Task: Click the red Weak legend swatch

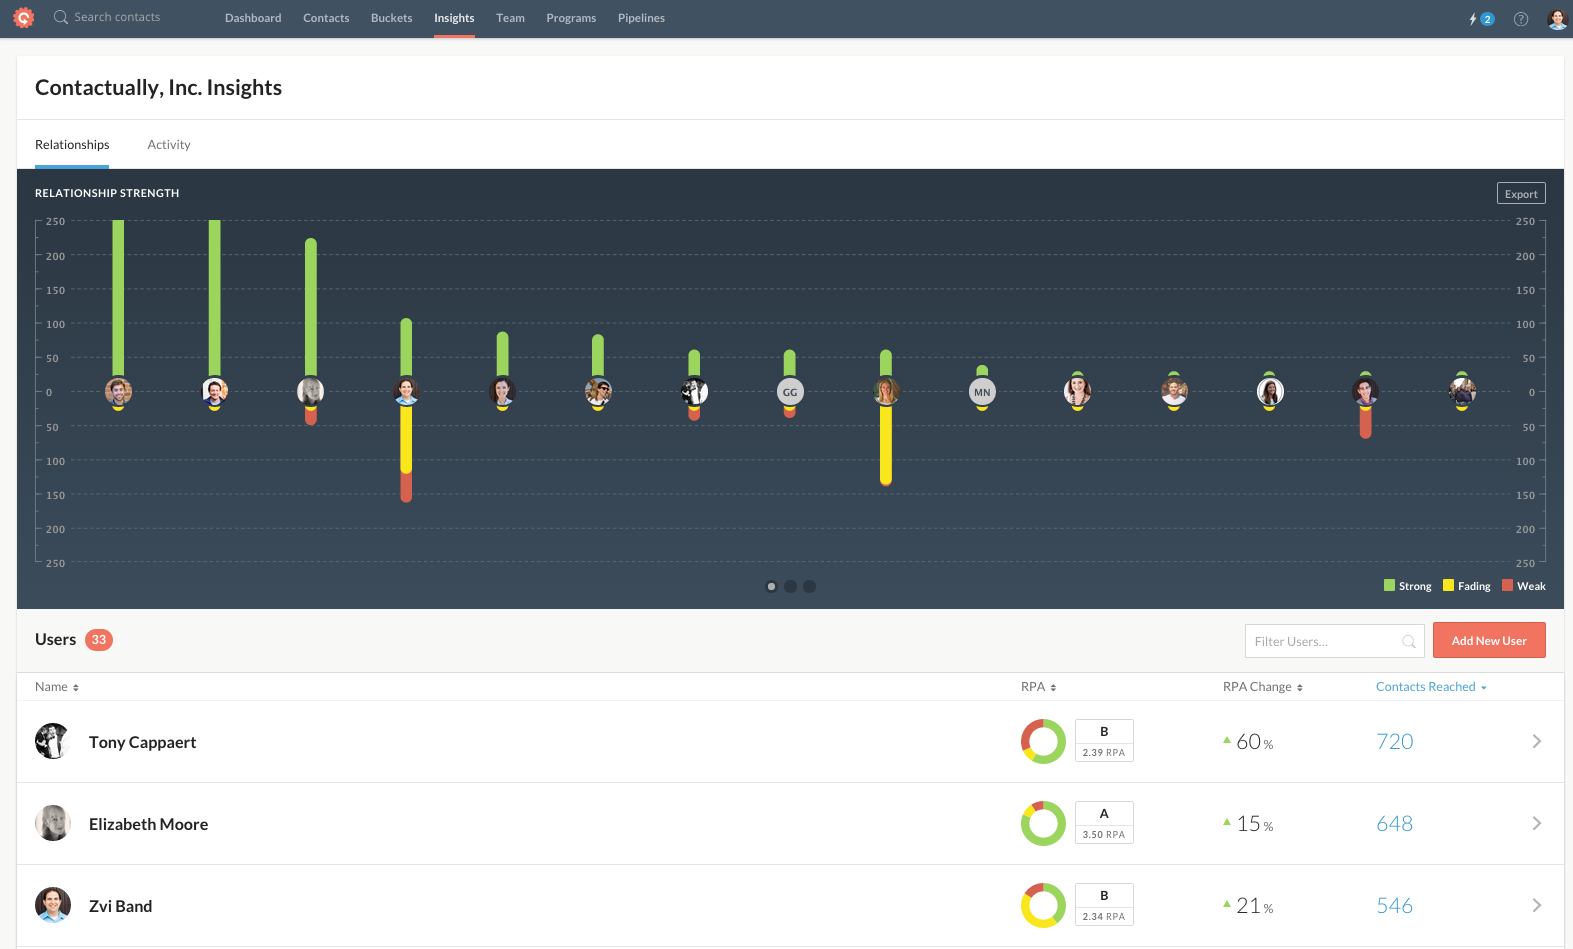Action: click(x=1507, y=586)
